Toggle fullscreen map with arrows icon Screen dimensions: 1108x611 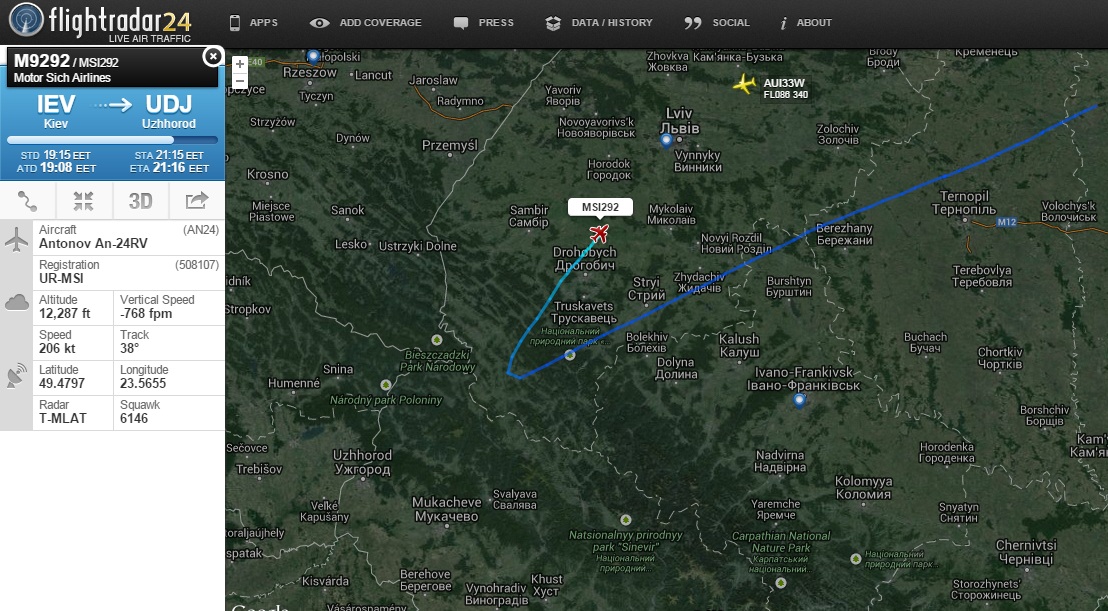click(x=83, y=201)
